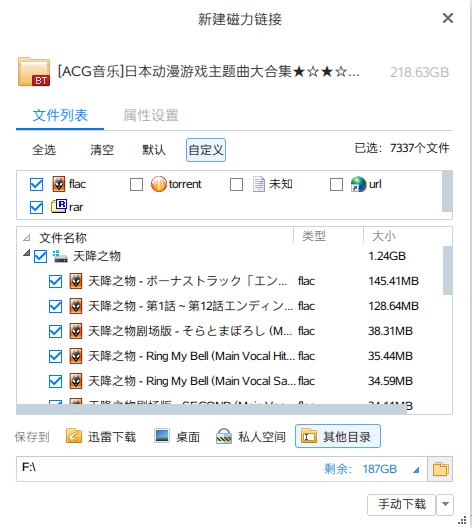Click the 全选 select all button
The image size is (472, 528).
tap(44, 150)
